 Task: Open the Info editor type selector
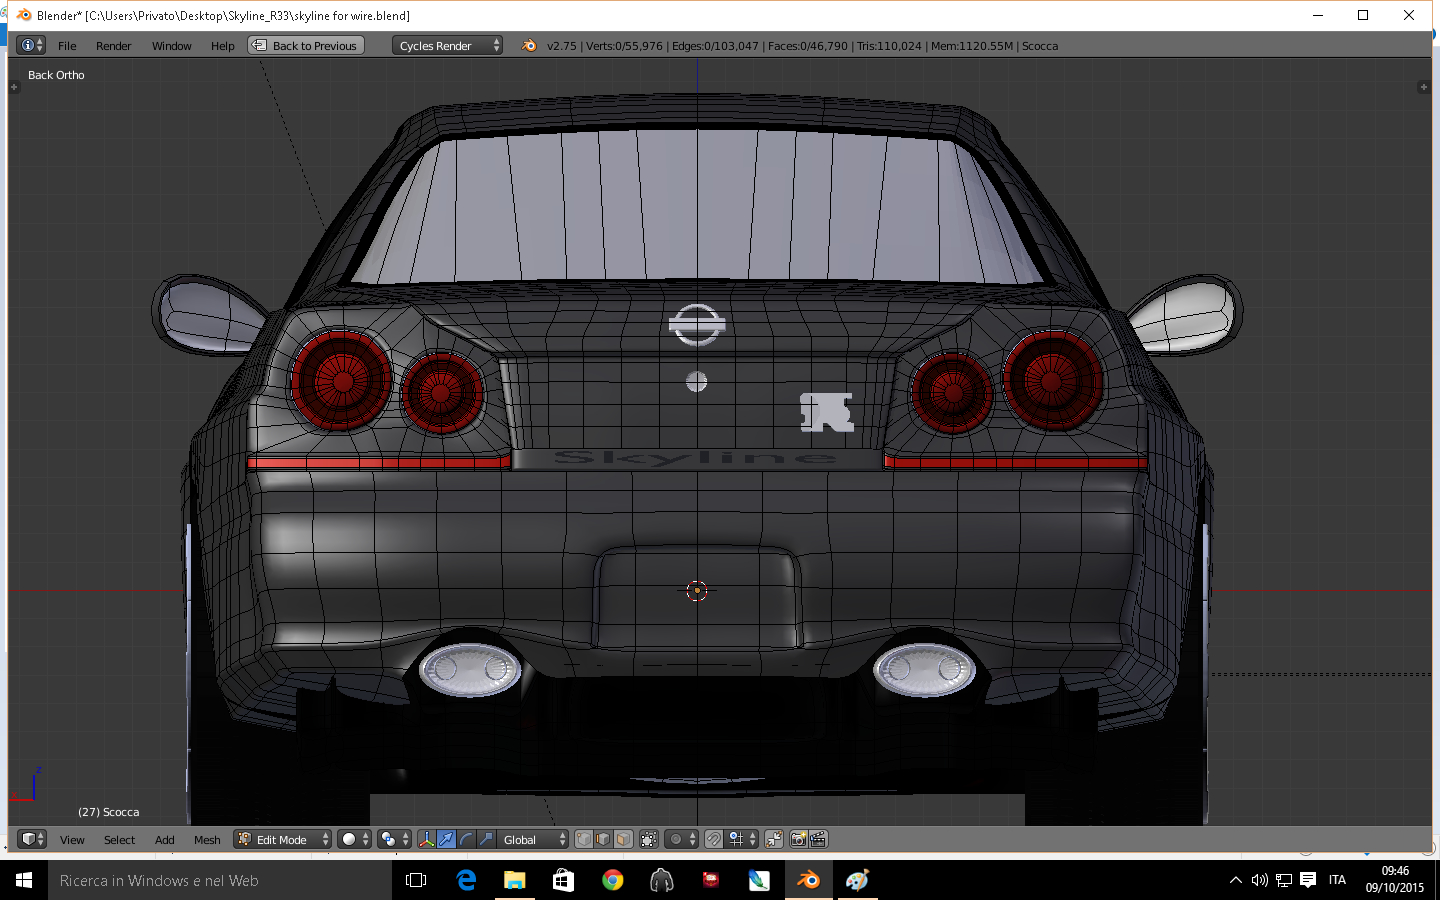point(31,45)
